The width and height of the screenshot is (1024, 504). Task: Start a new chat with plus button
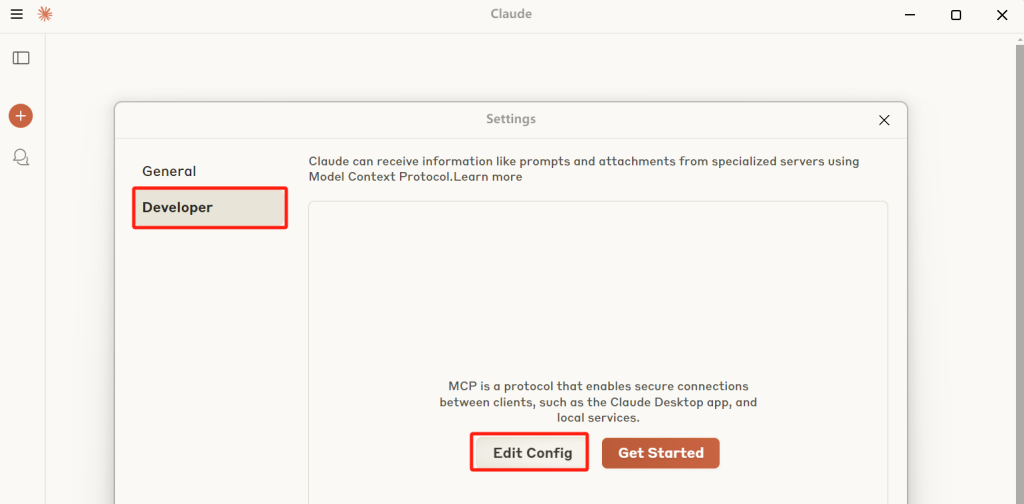pos(21,116)
